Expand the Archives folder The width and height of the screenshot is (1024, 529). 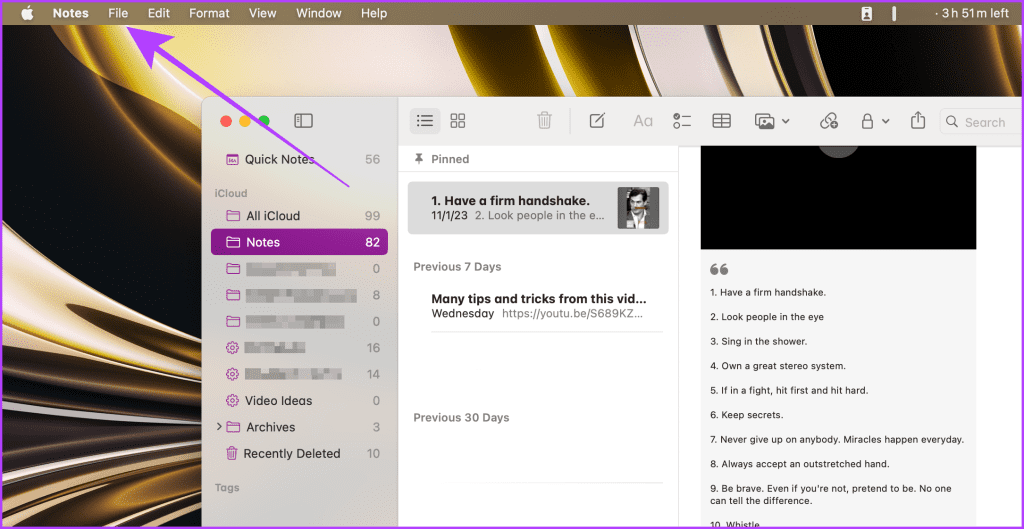point(219,427)
